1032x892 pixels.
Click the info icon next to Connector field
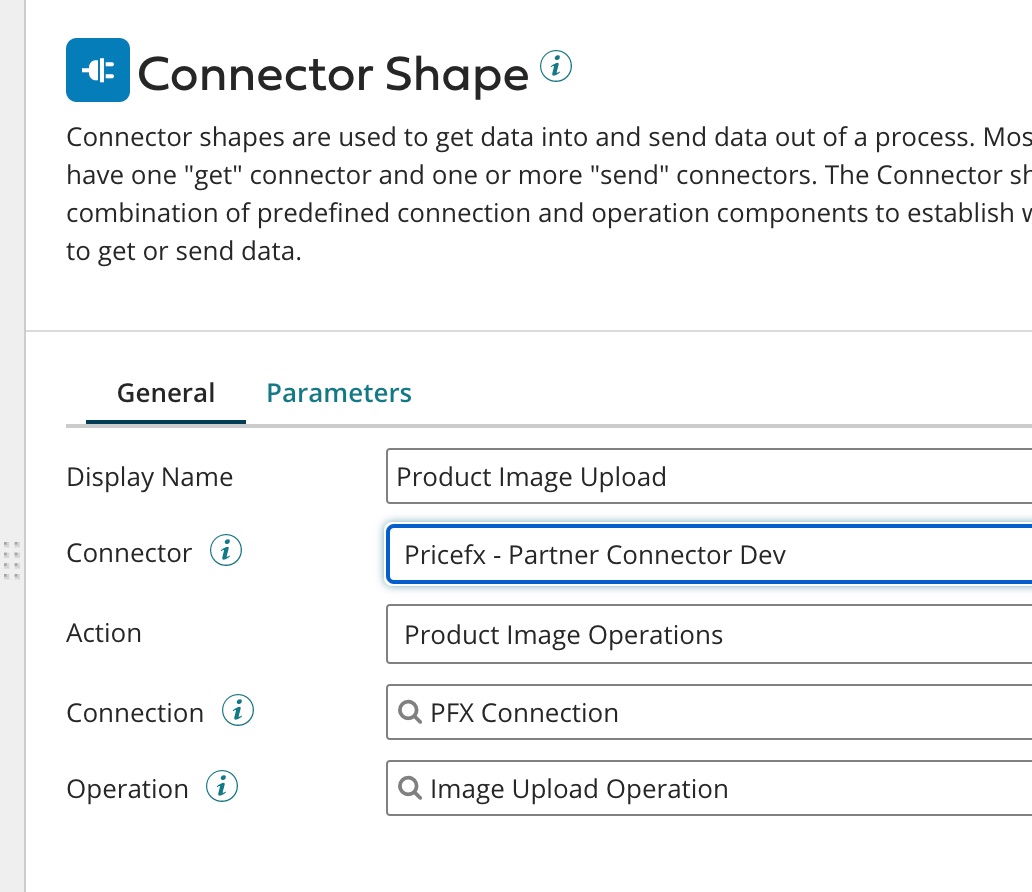[x=224, y=549]
